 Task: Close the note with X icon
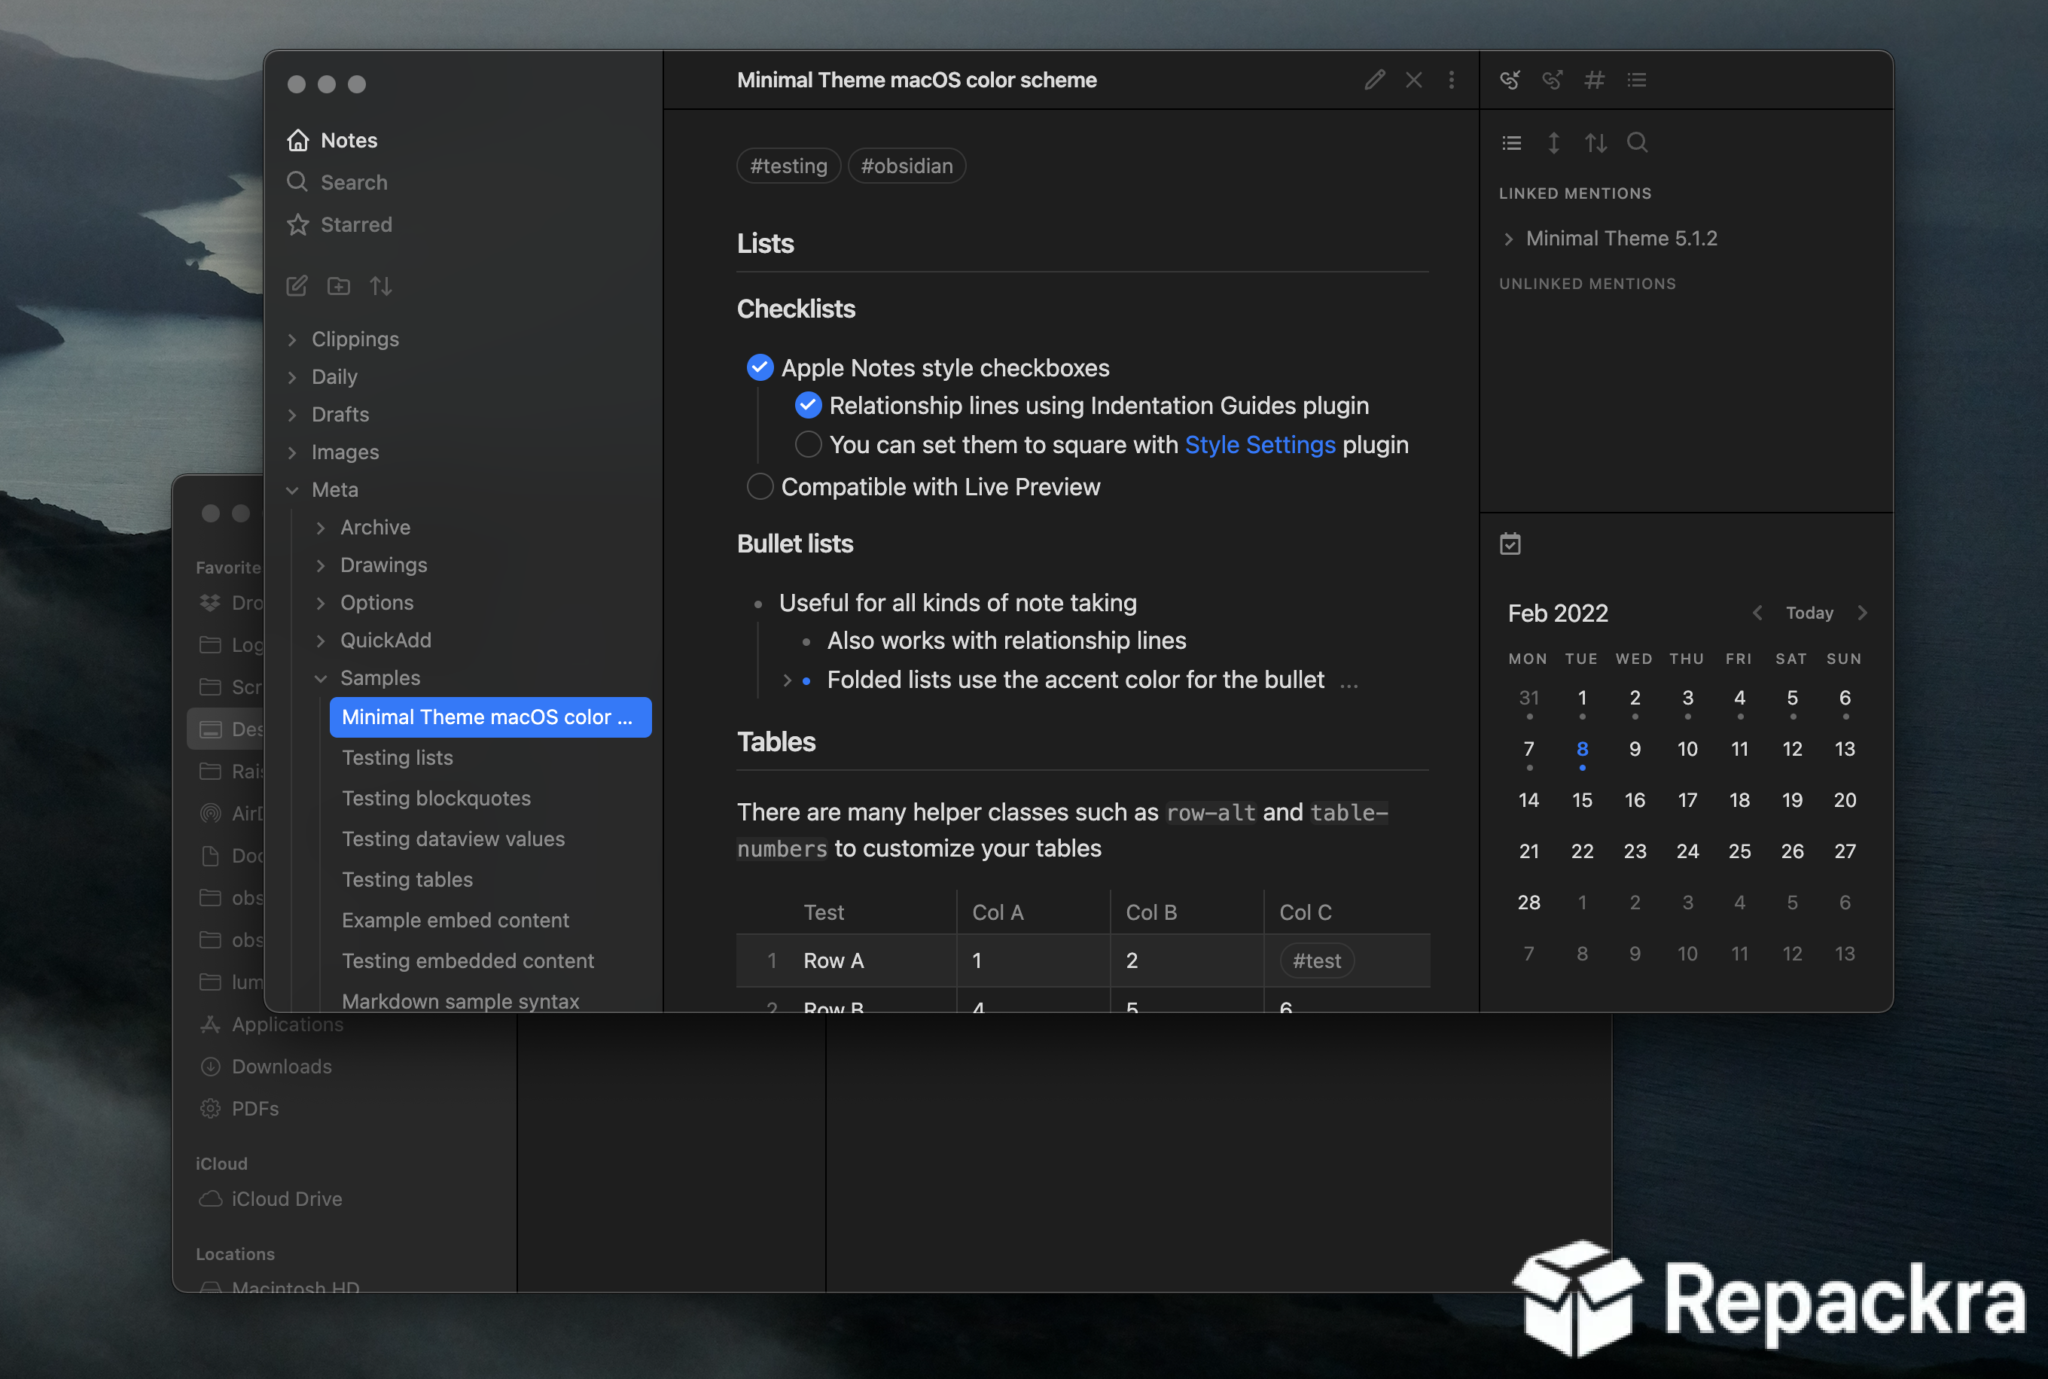(1414, 80)
